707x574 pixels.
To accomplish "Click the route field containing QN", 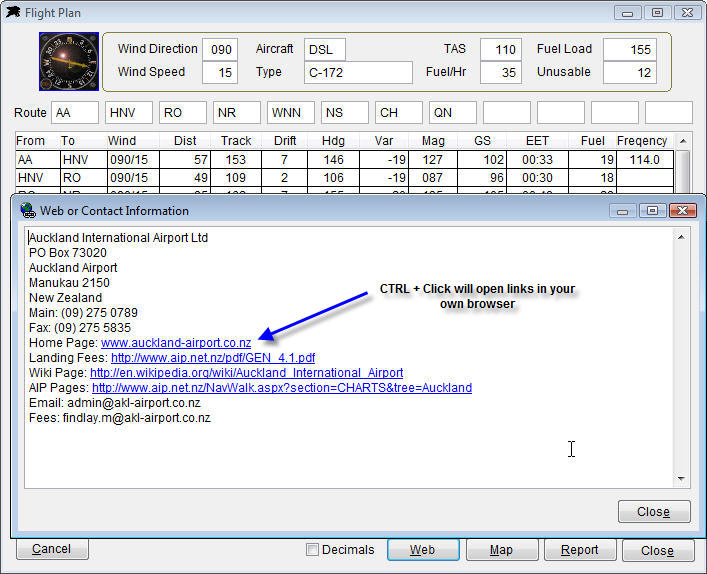I will point(453,112).
